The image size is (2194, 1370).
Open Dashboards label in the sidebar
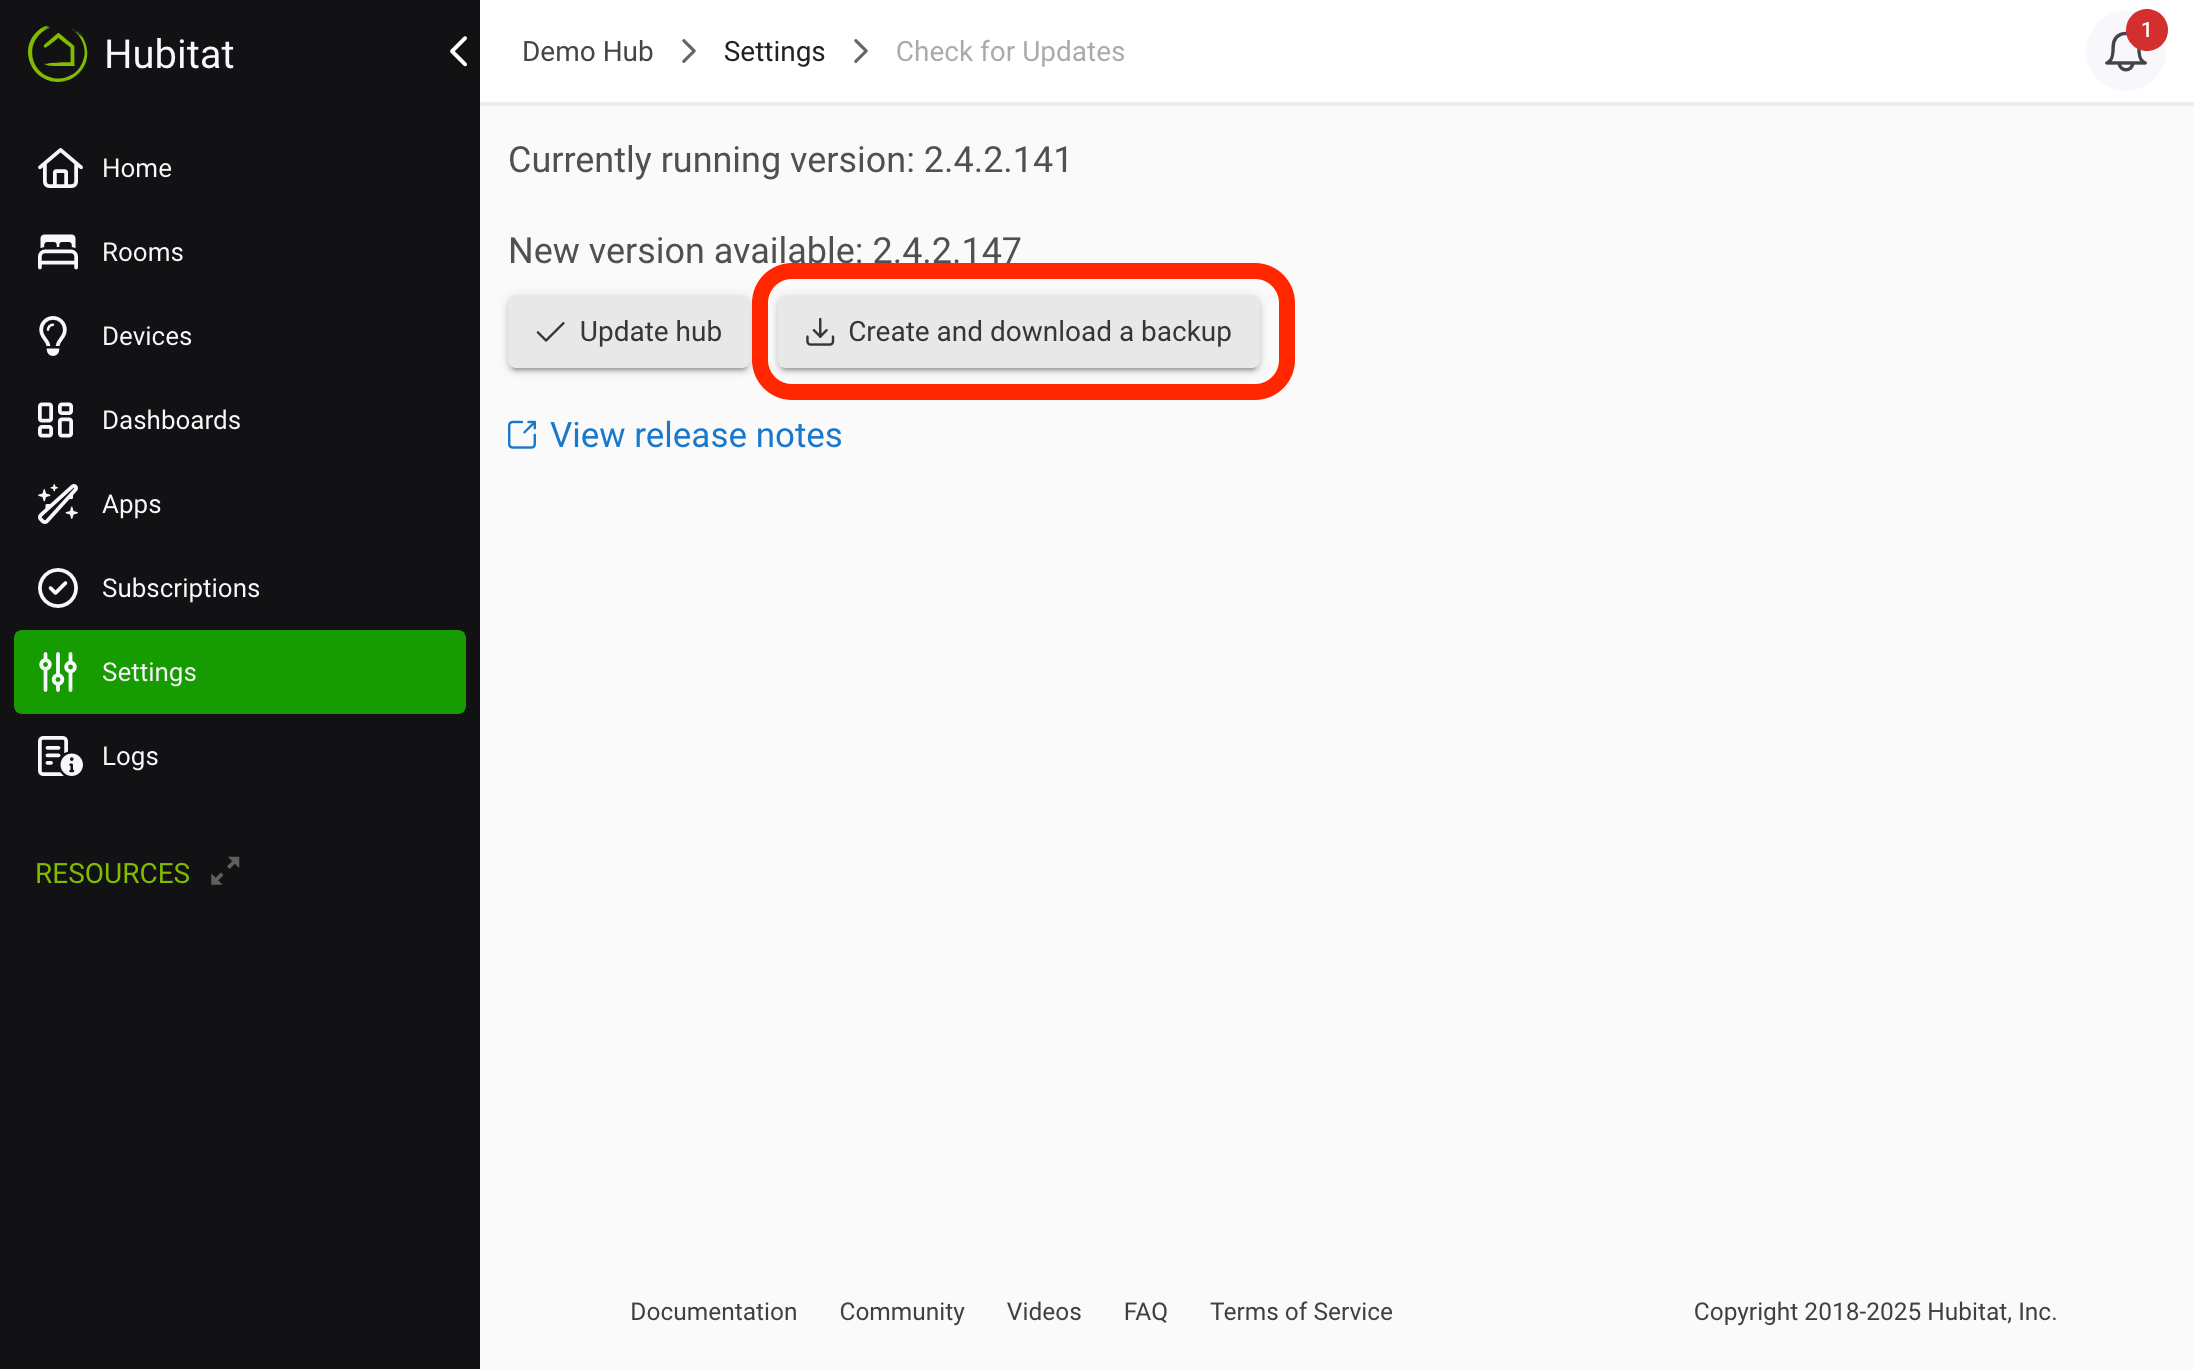click(x=171, y=420)
